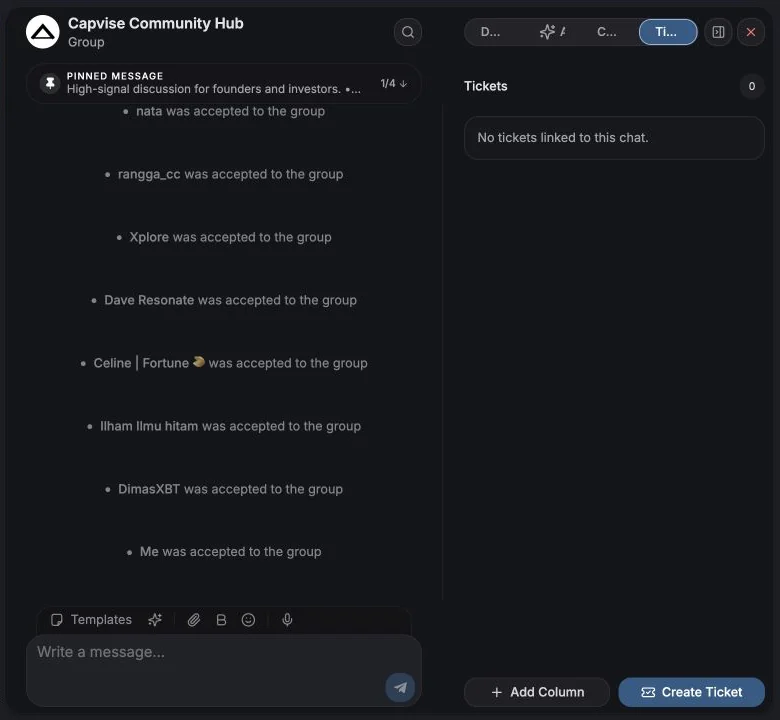Start voice recording with the microphone icon
The height and width of the screenshot is (720, 780).
[x=287, y=619]
